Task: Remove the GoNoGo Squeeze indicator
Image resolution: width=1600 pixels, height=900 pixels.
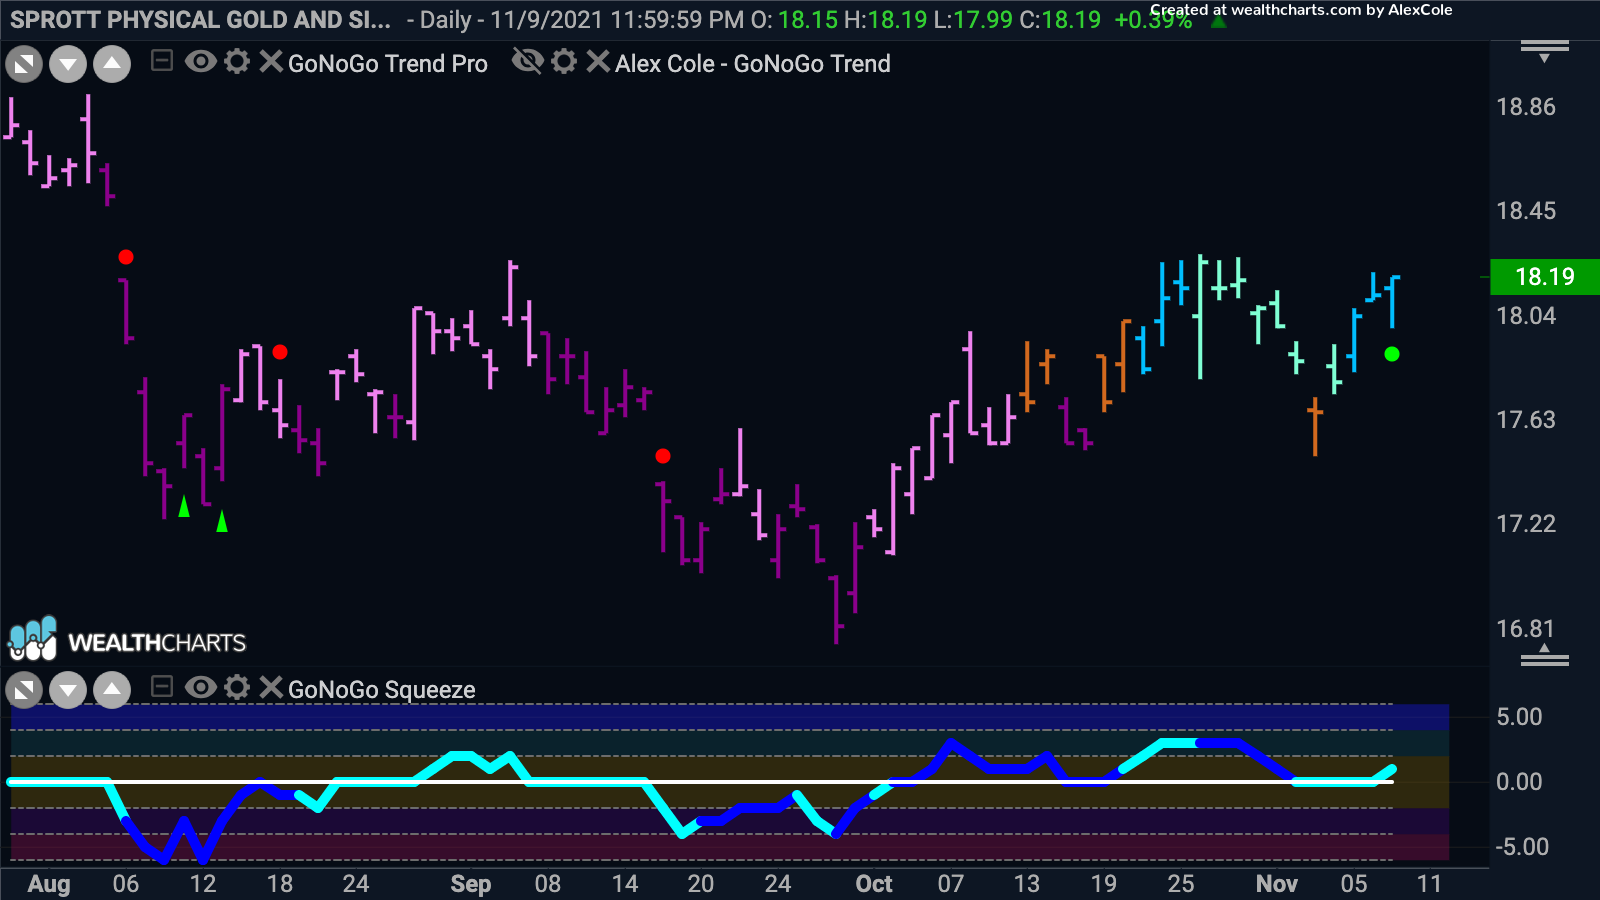Action: [271, 687]
